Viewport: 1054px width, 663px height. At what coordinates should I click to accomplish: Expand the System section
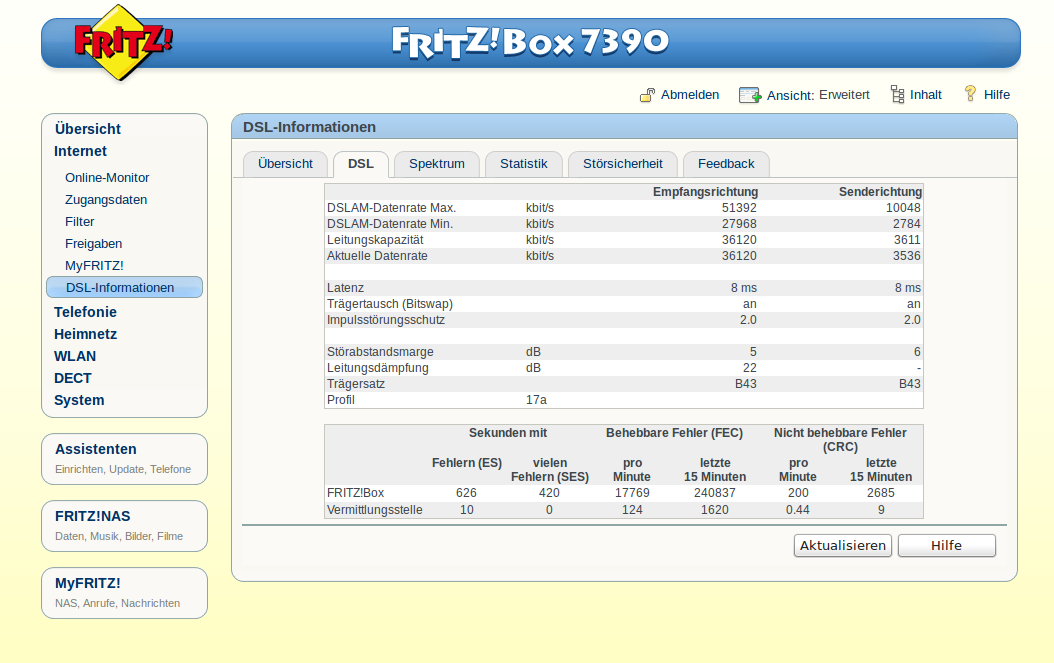[80, 400]
